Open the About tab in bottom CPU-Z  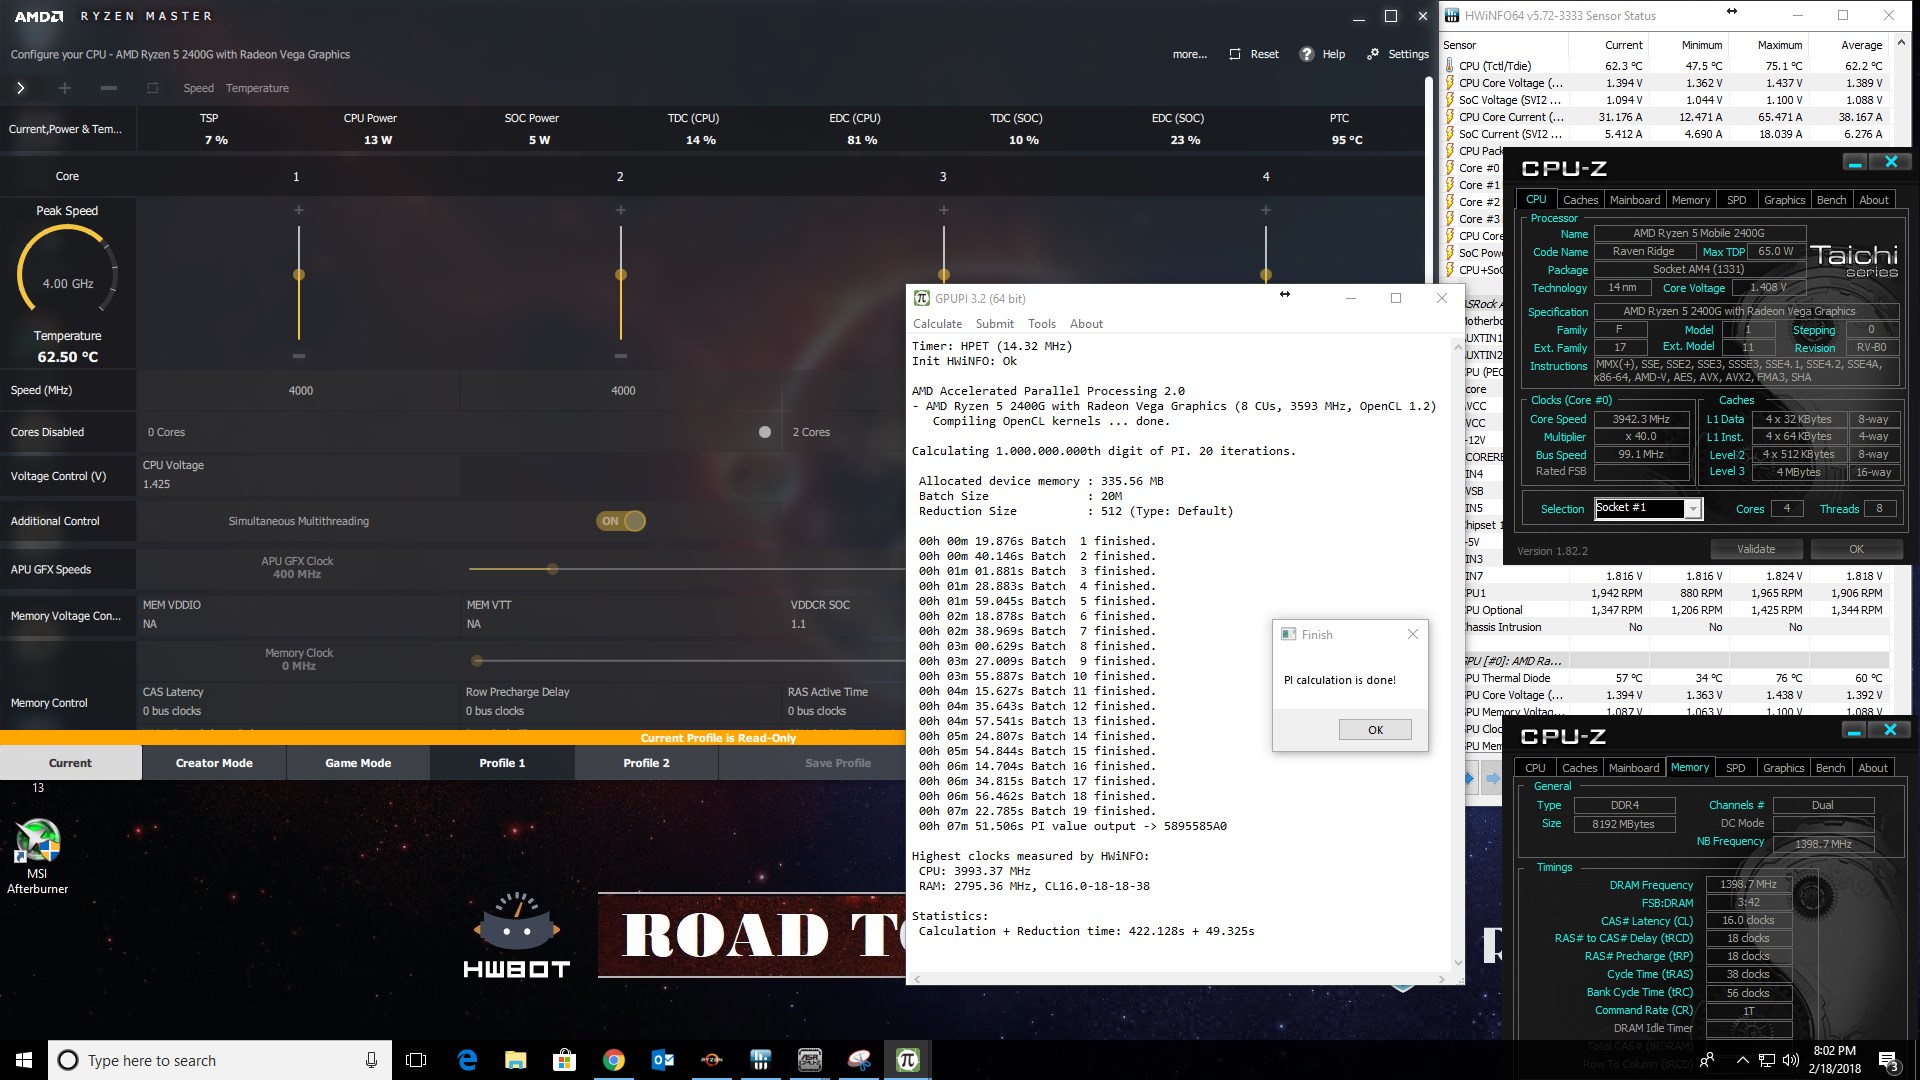(x=1873, y=768)
